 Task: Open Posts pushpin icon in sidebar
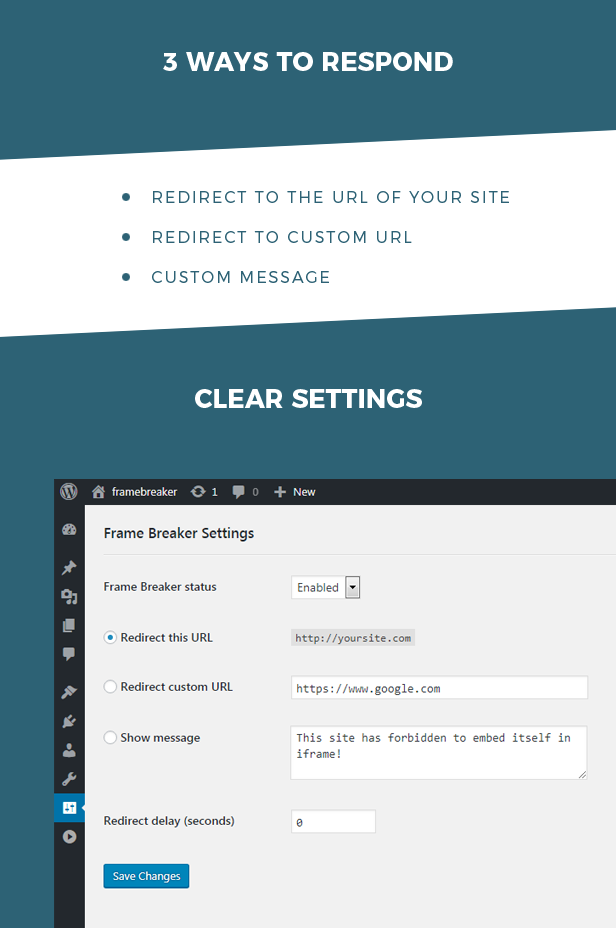(69, 568)
